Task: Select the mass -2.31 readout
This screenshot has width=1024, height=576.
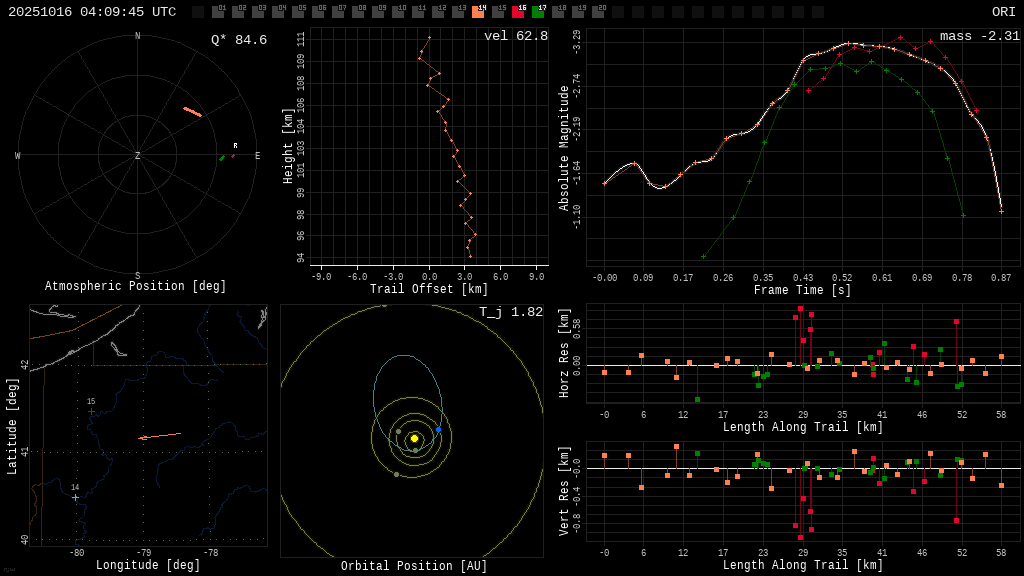Action: coord(979,36)
